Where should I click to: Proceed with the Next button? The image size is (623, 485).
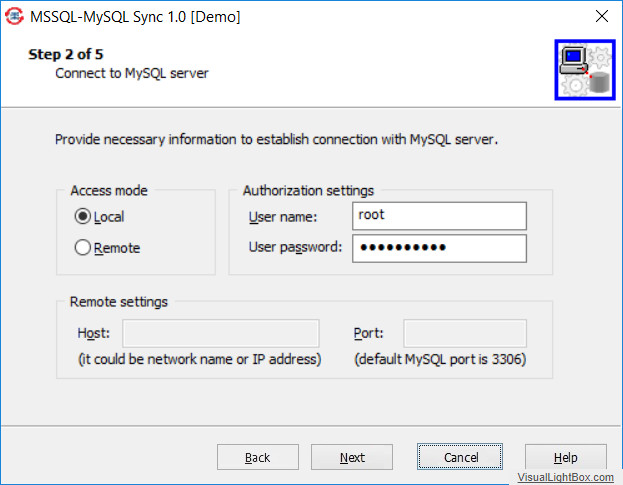click(352, 457)
